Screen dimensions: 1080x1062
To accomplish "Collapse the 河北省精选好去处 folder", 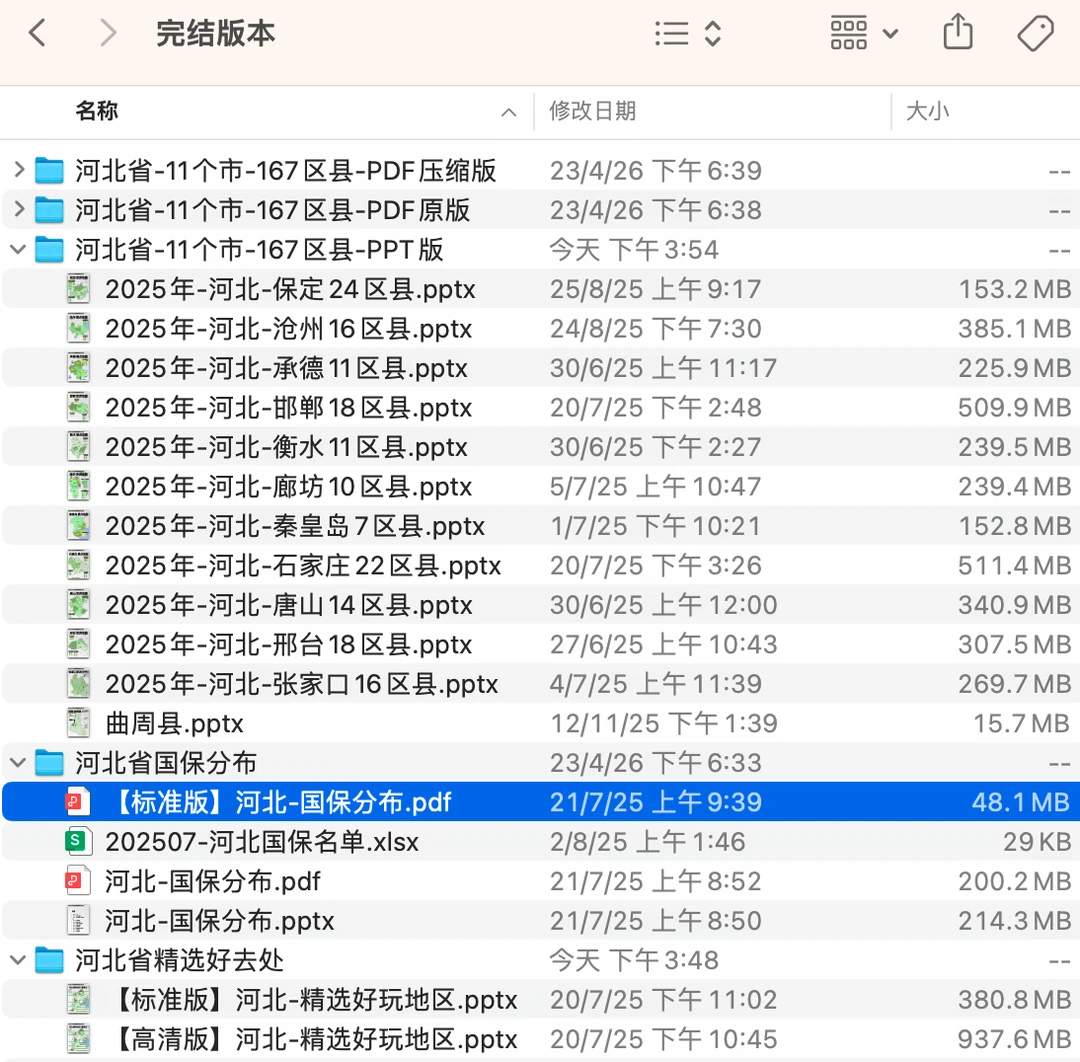I will click(19, 960).
